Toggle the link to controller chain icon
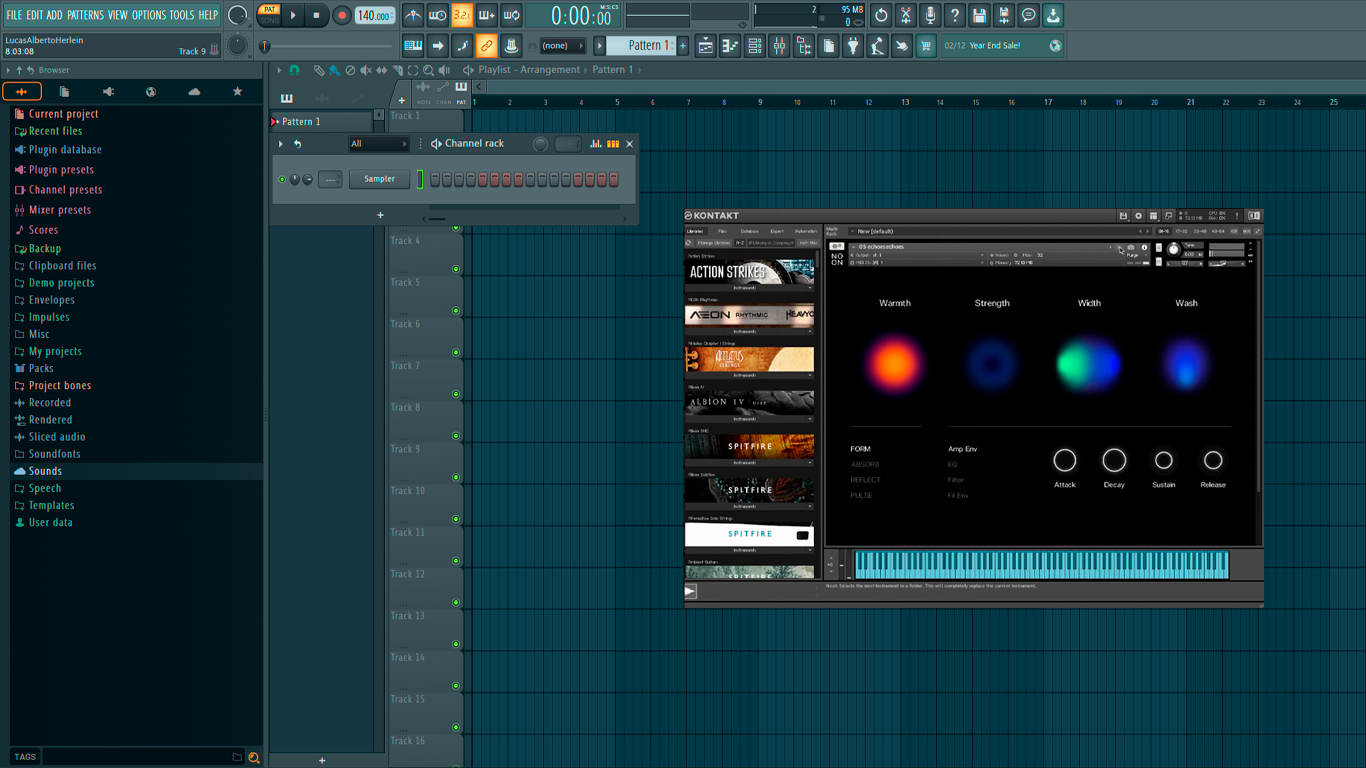Screen dimensions: 1366x768 coord(486,46)
